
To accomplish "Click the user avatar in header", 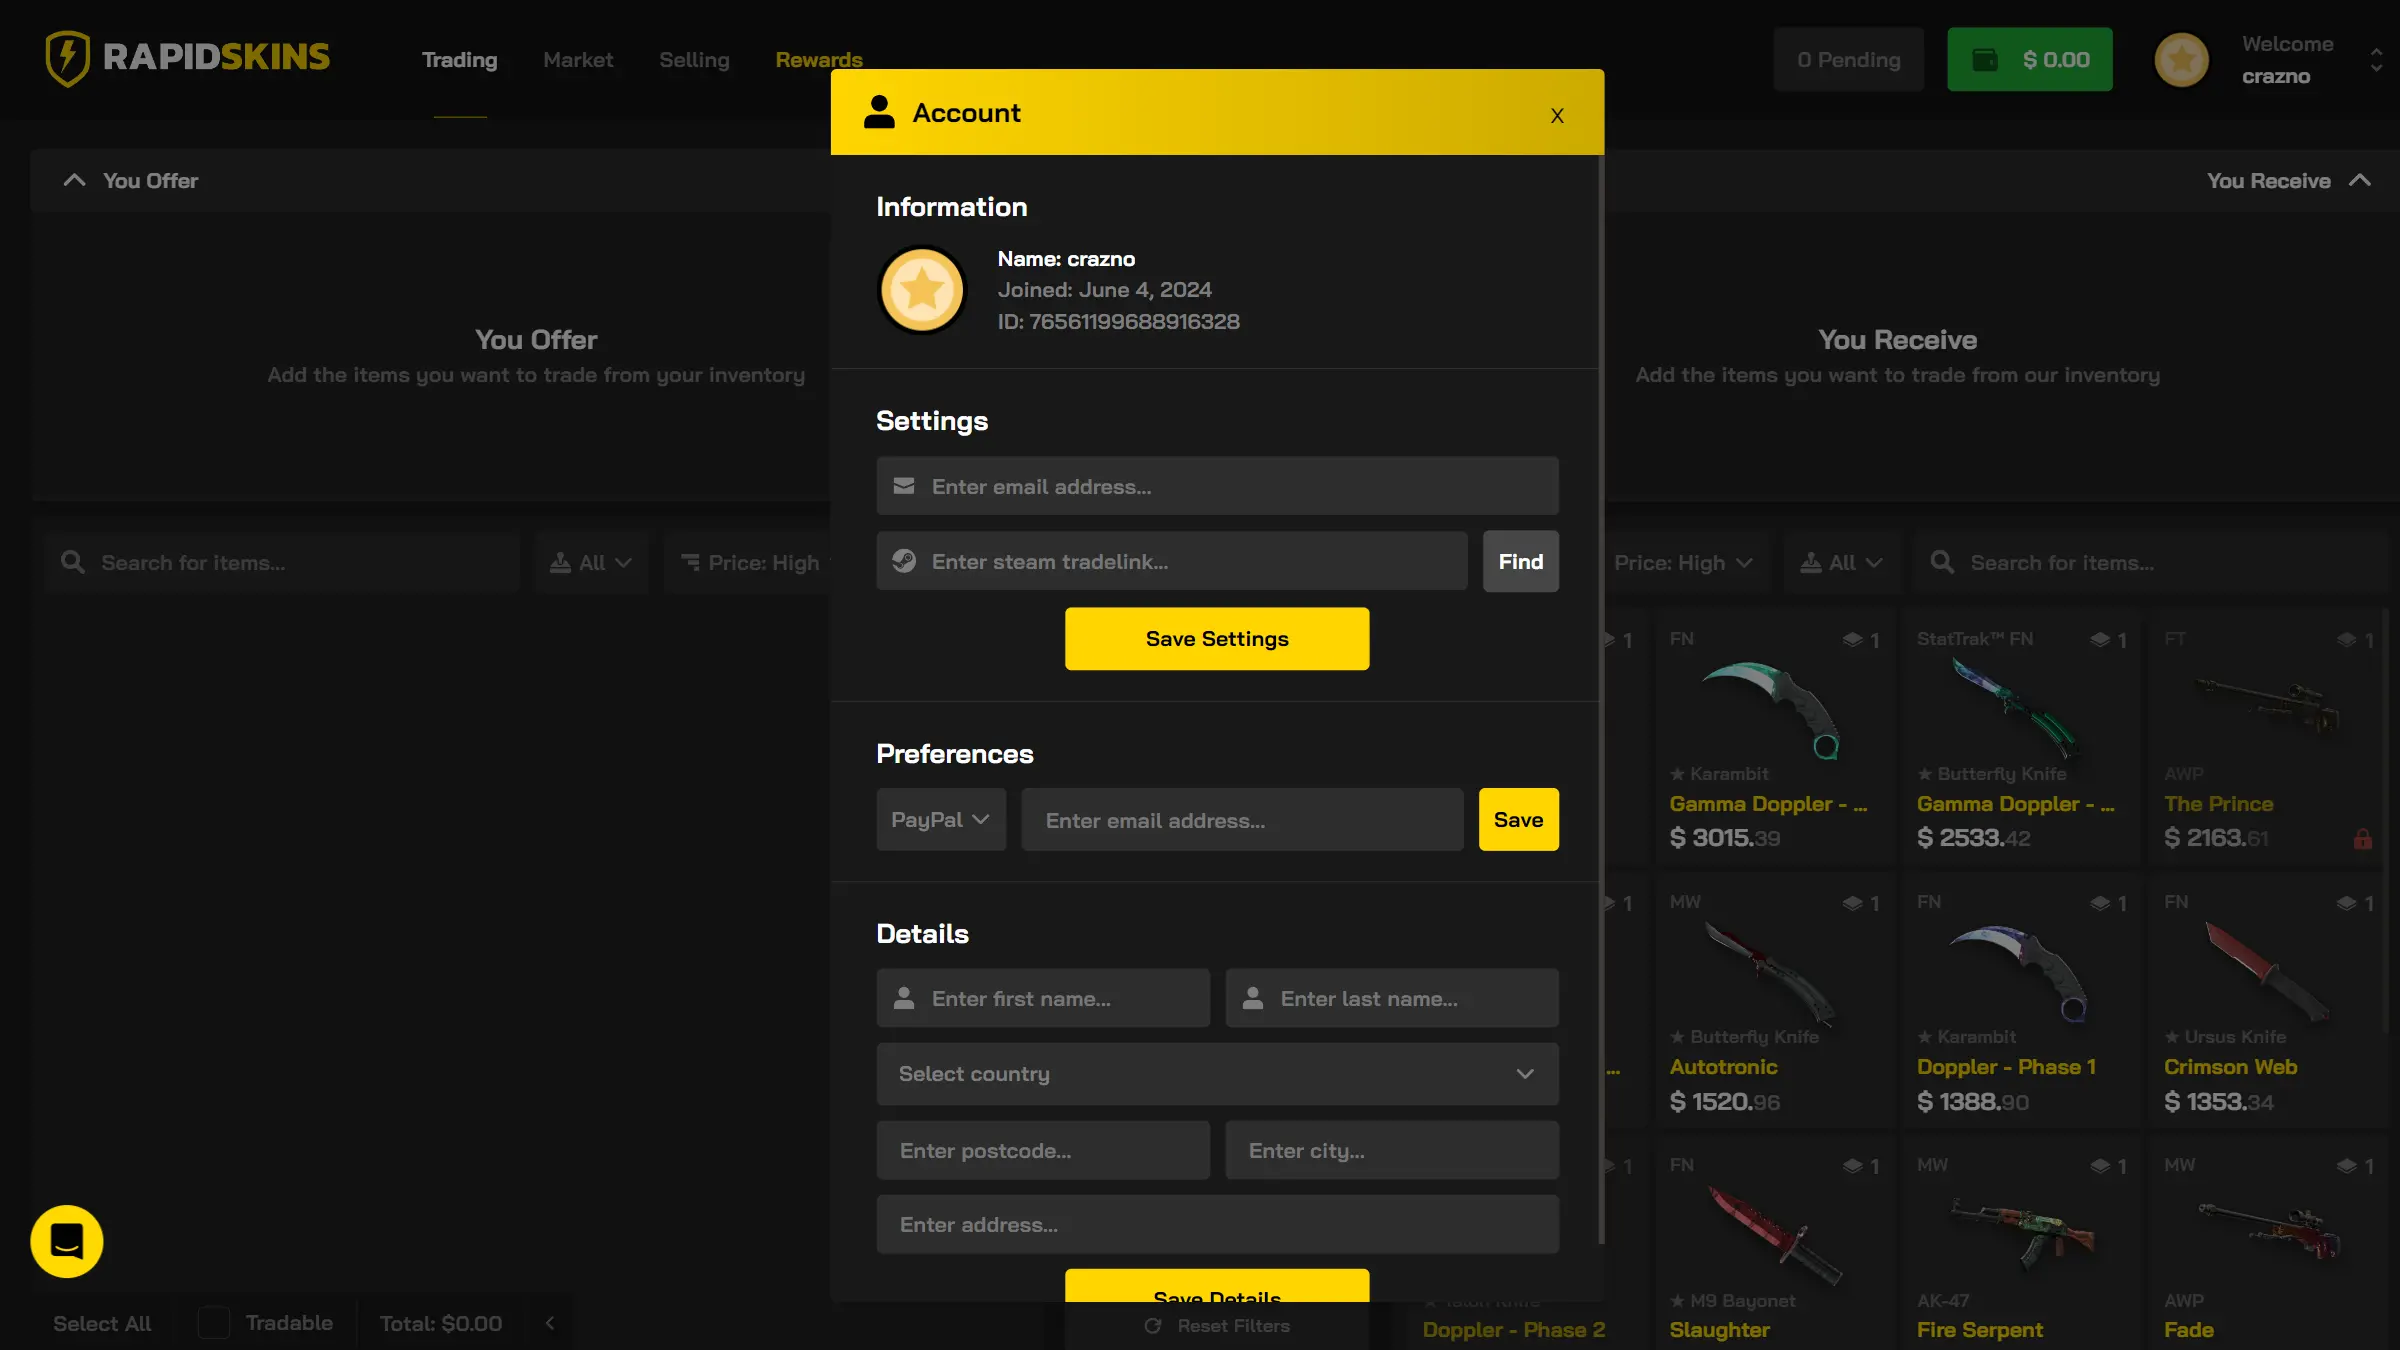I will click(x=2181, y=60).
